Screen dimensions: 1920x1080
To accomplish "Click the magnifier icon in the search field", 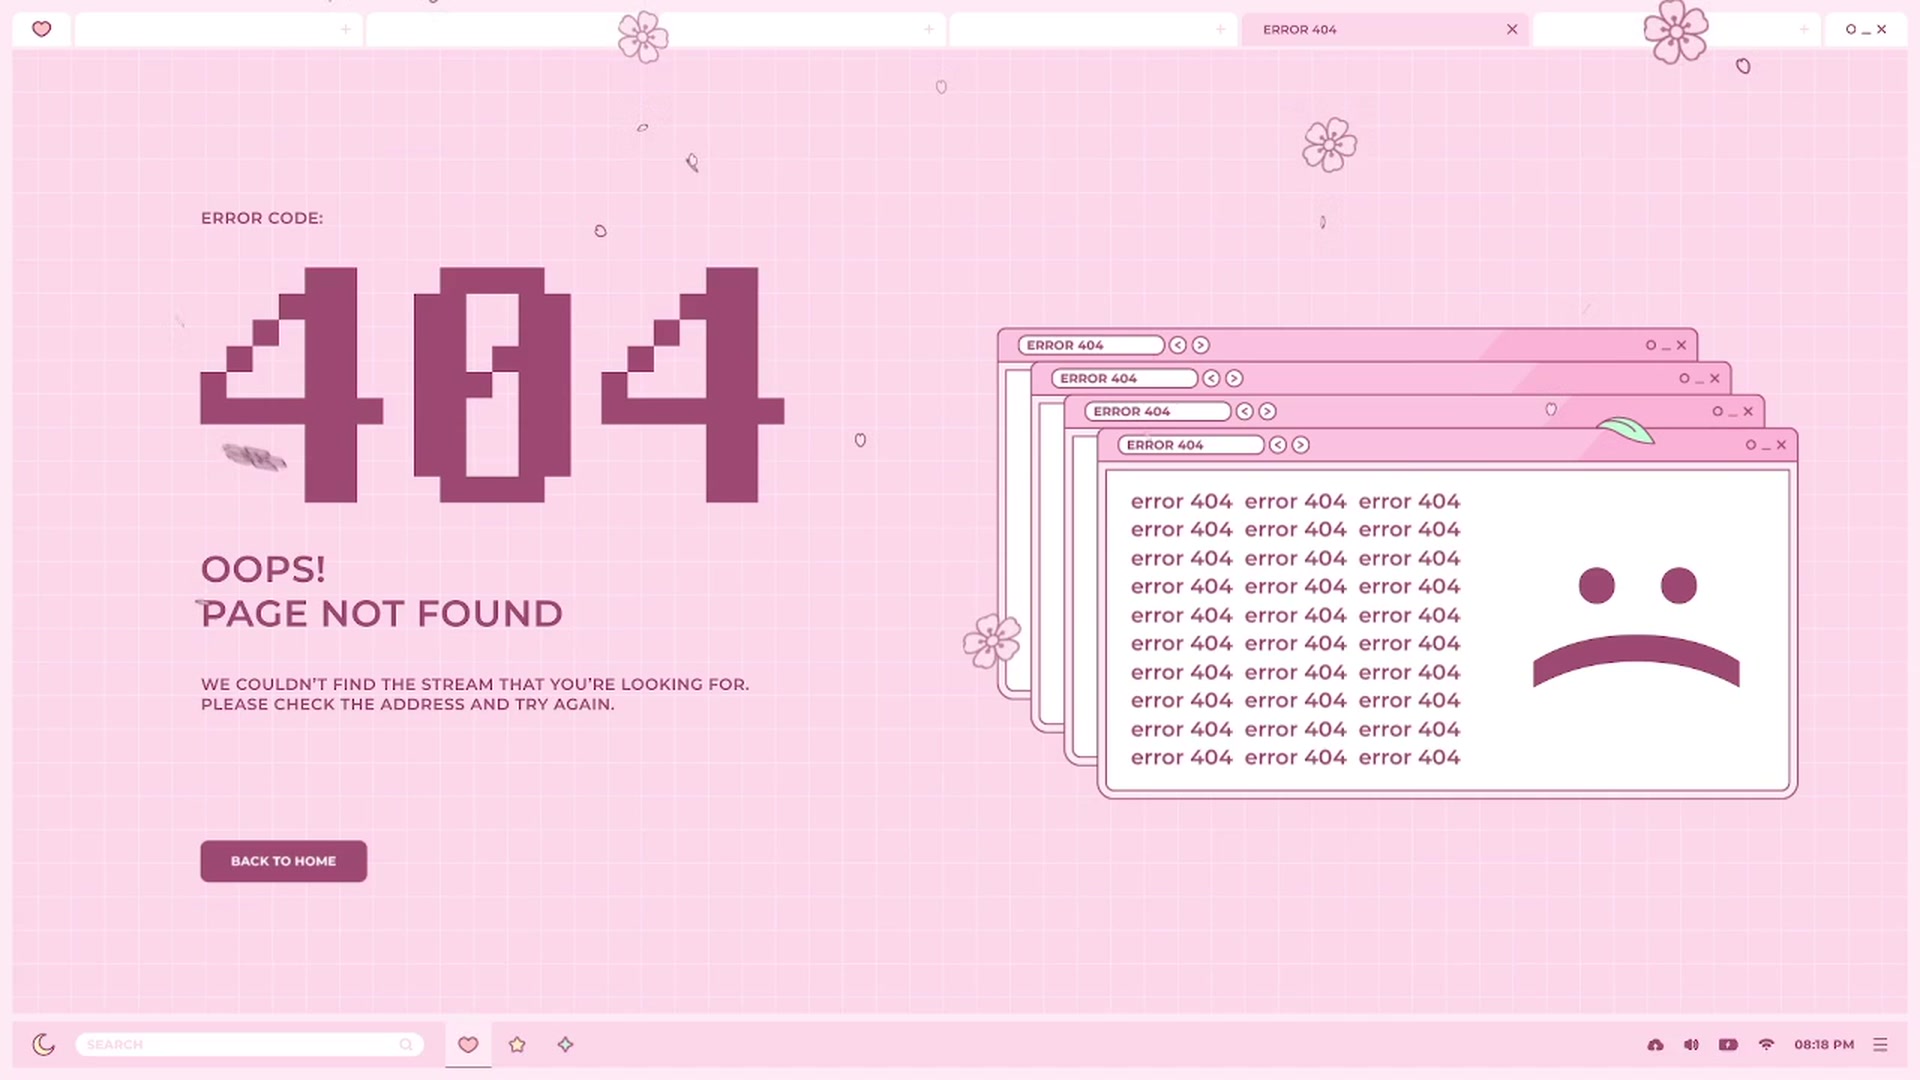I will (406, 1044).
